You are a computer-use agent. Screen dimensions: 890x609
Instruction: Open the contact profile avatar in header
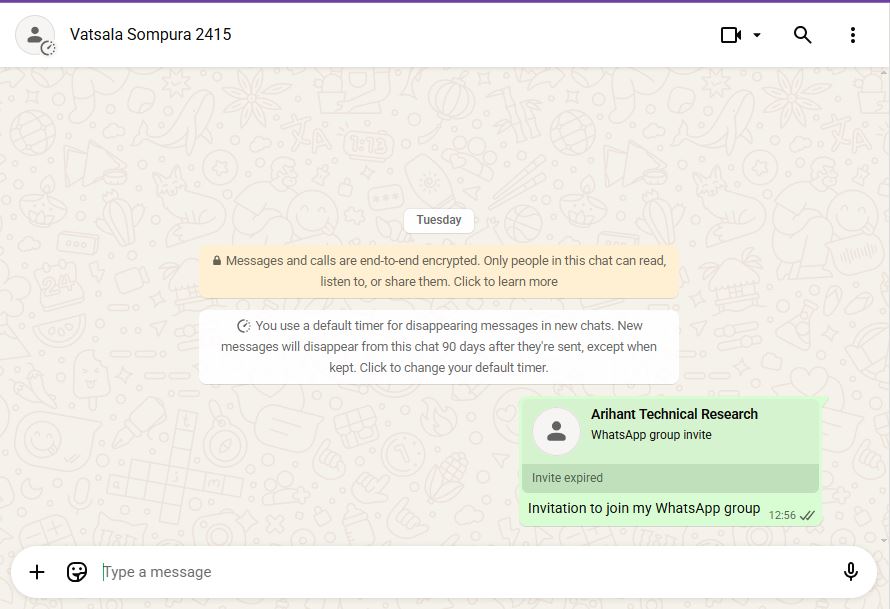(35, 35)
